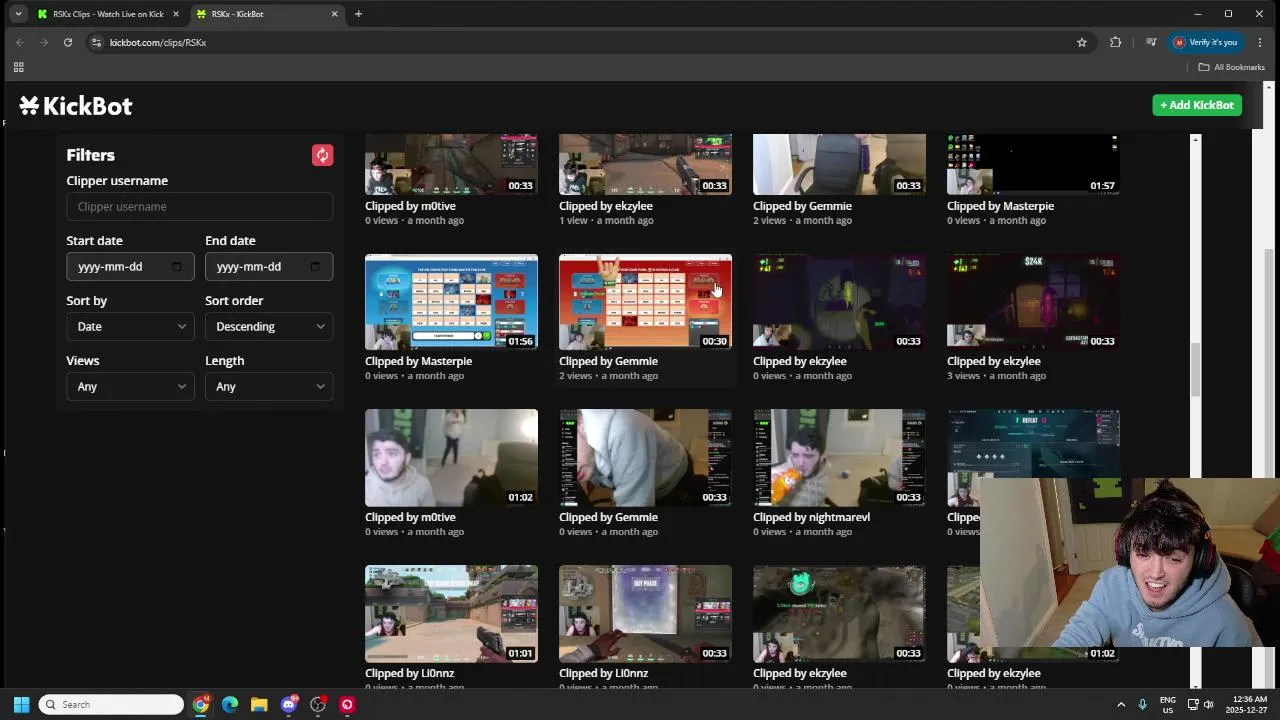Screen dimensions: 1280x720
Task: Play the 01:01 clip by Li0nnz
Action: pos(451,613)
